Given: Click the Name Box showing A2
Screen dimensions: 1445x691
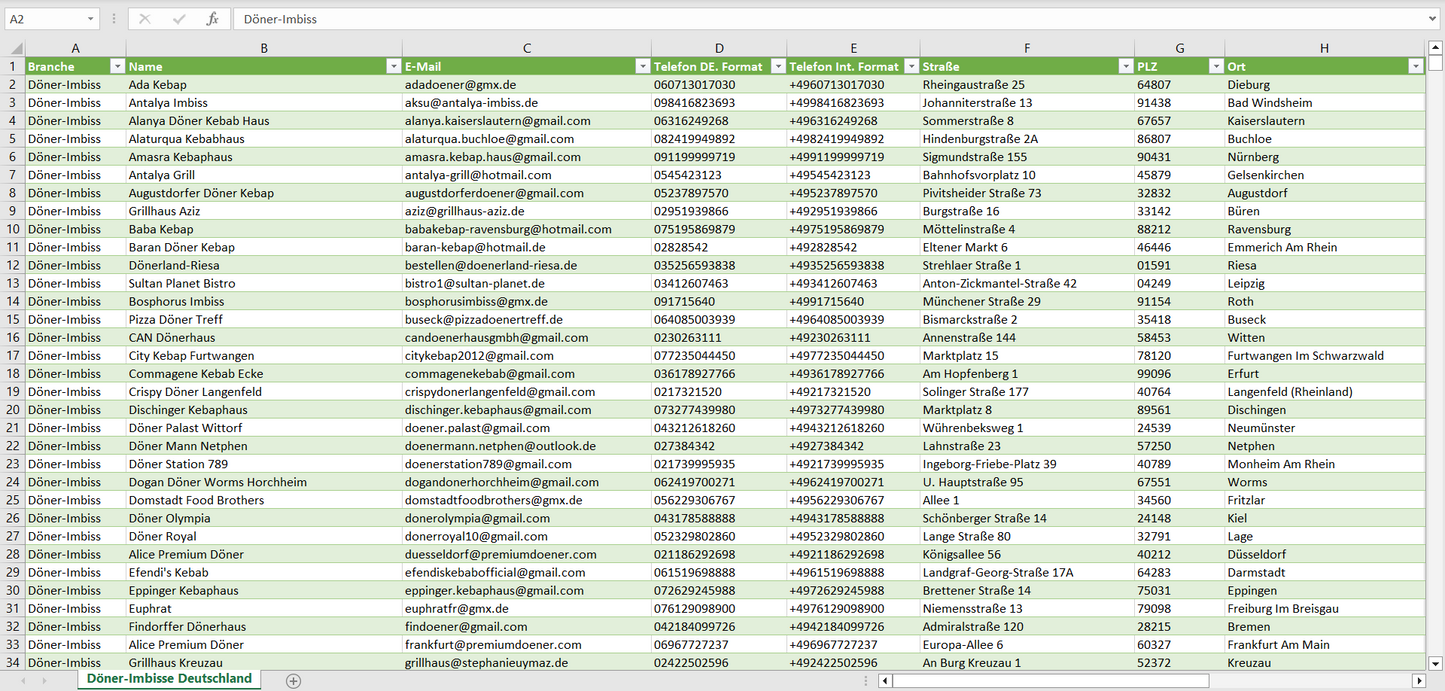Looking at the screenshot, I should point(45,19).
